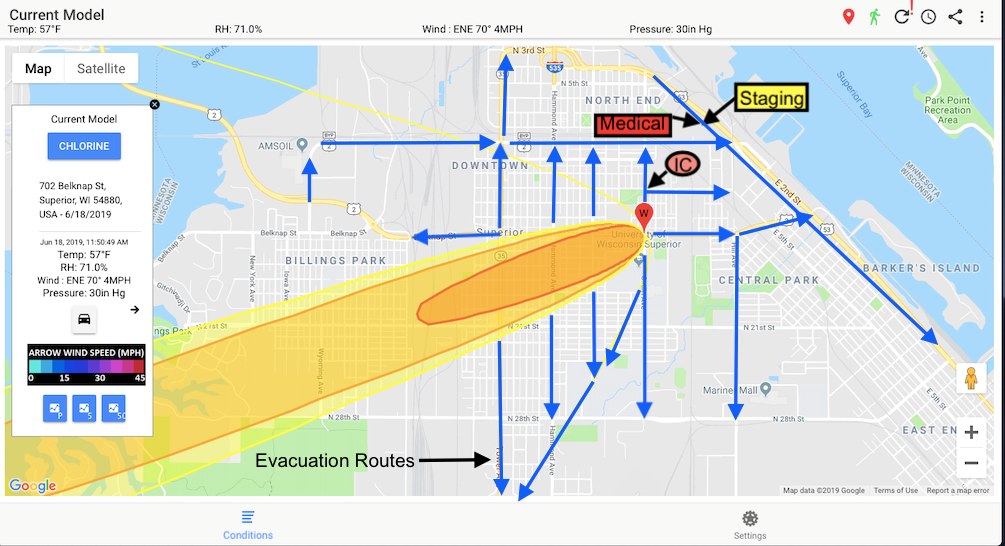Click the CHLORINE button

pos(84,146)
